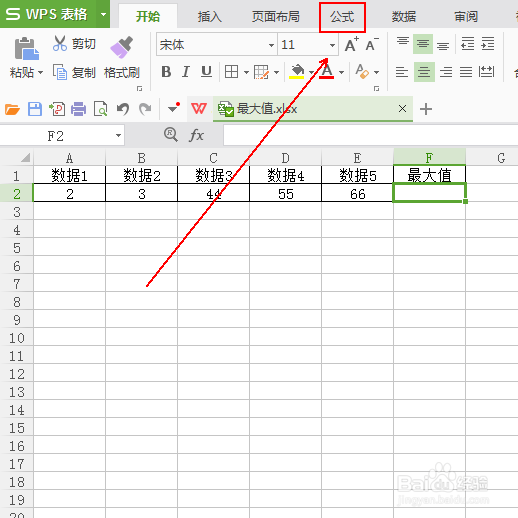
Task: Expand the draw border dropdown arrow
Action: pos(276,72)
